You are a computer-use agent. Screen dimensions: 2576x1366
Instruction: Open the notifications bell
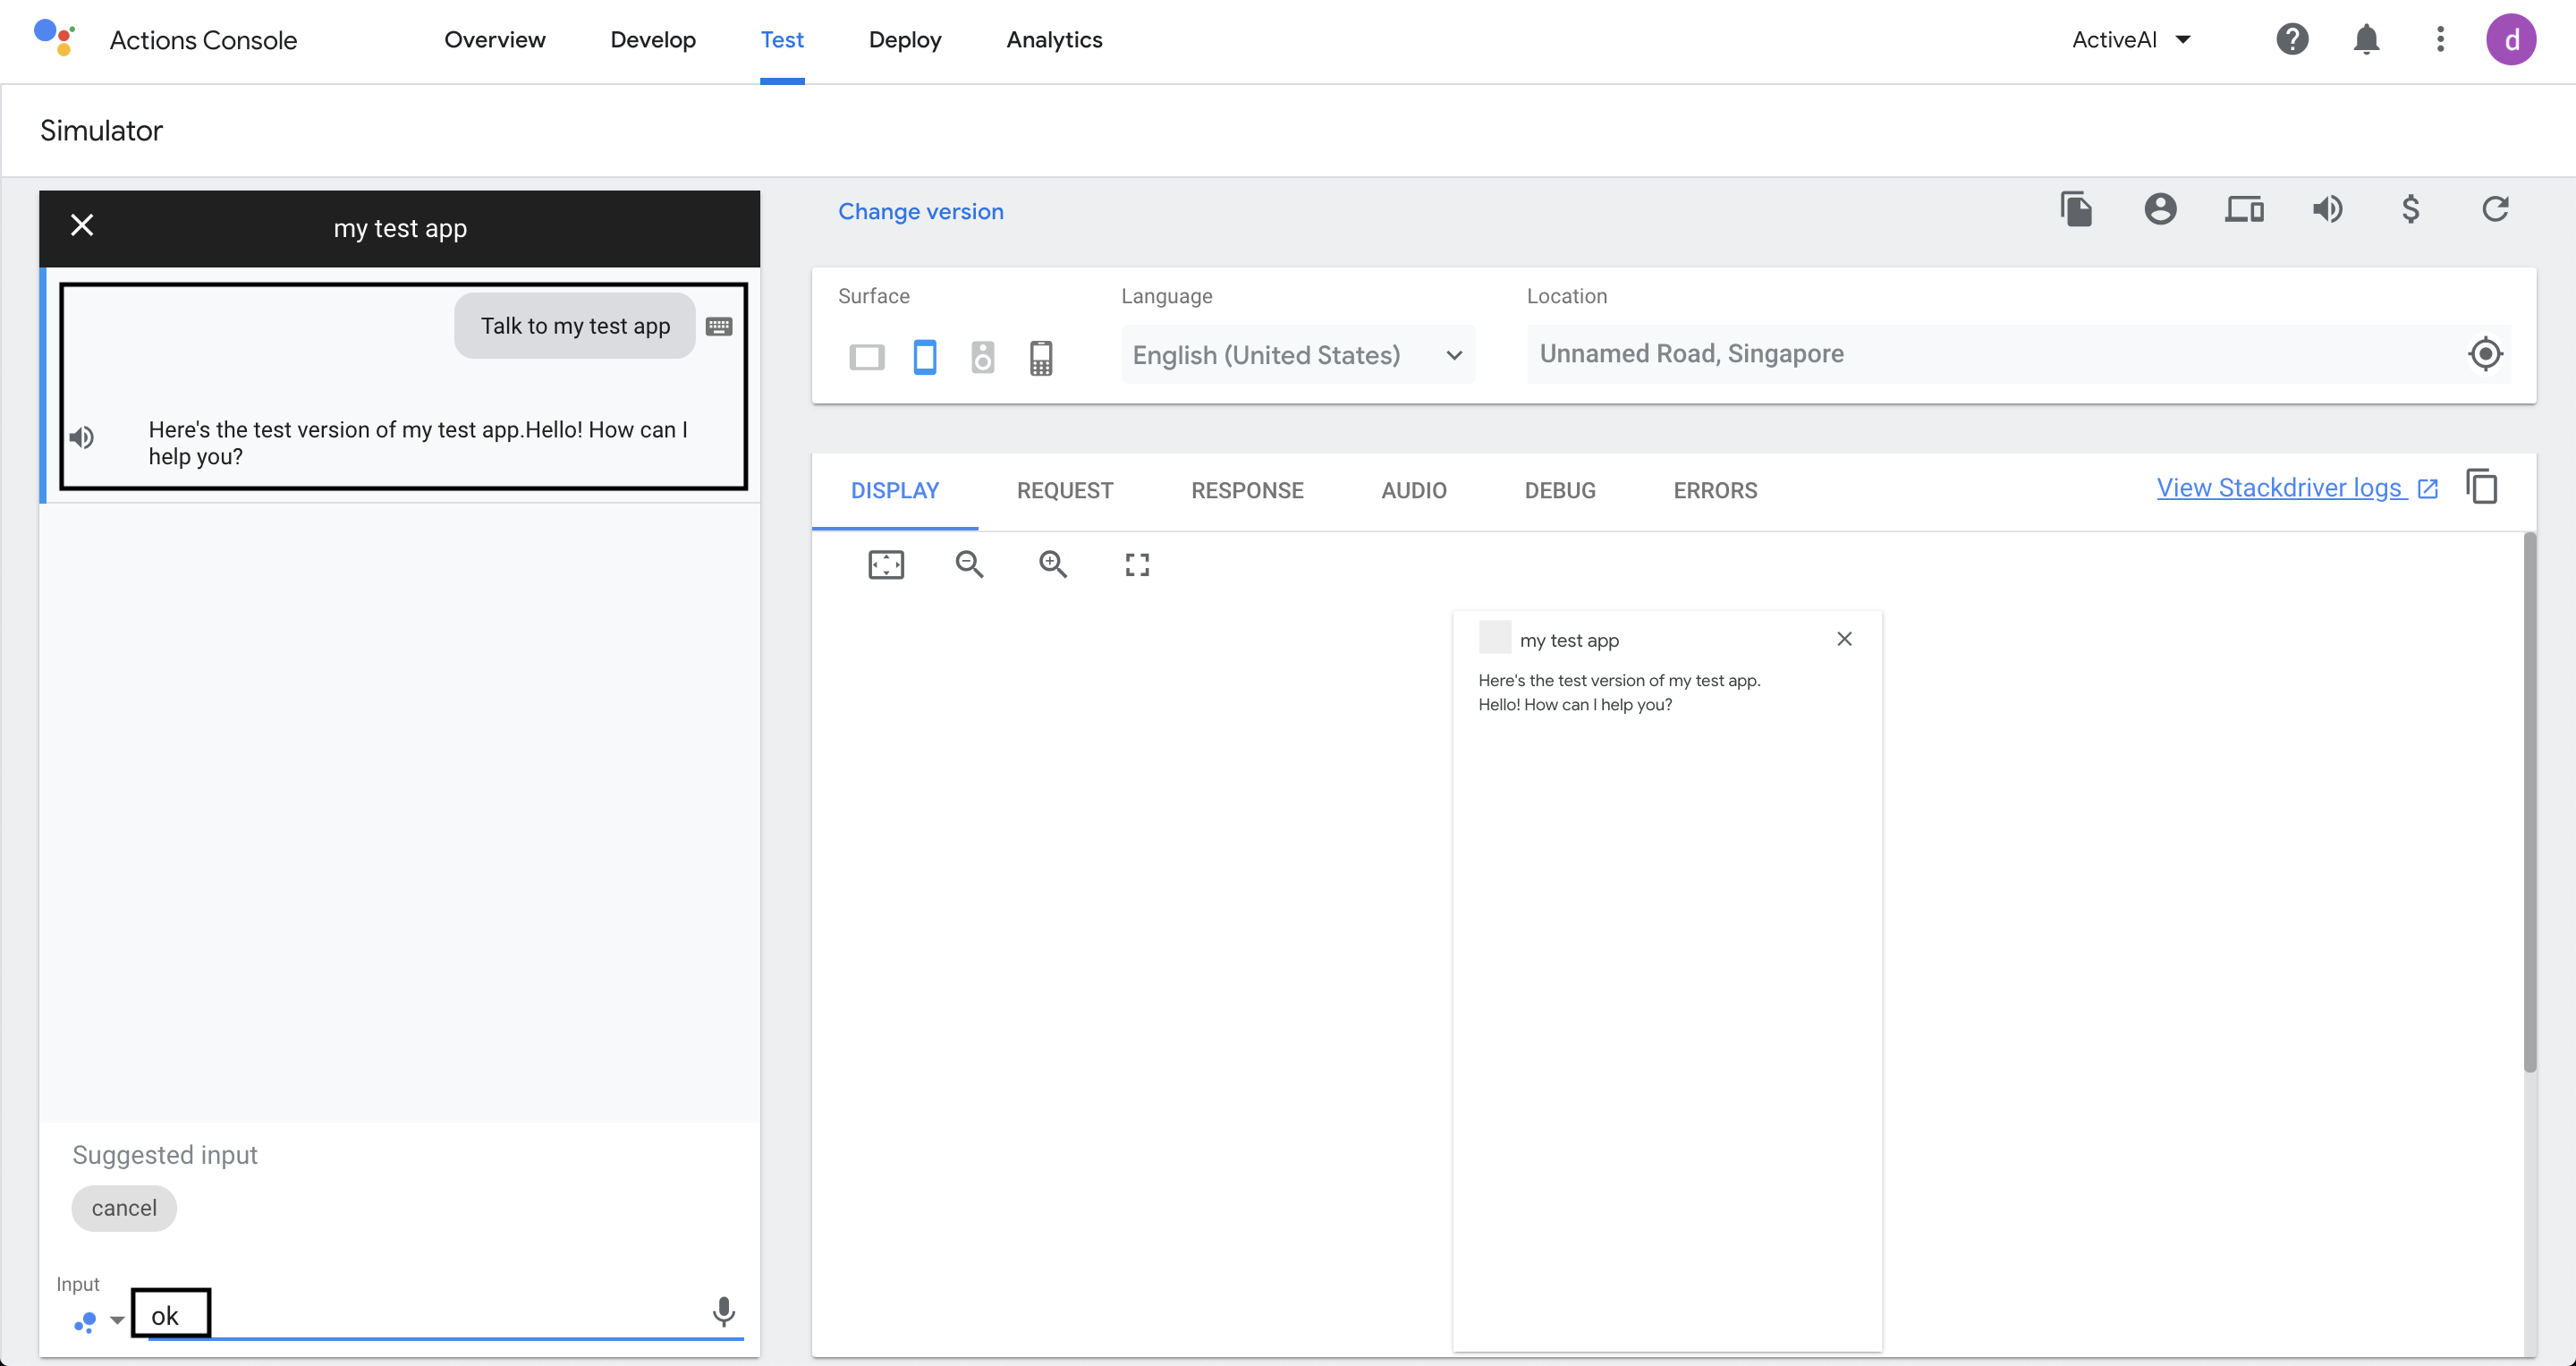point(2366,39)
